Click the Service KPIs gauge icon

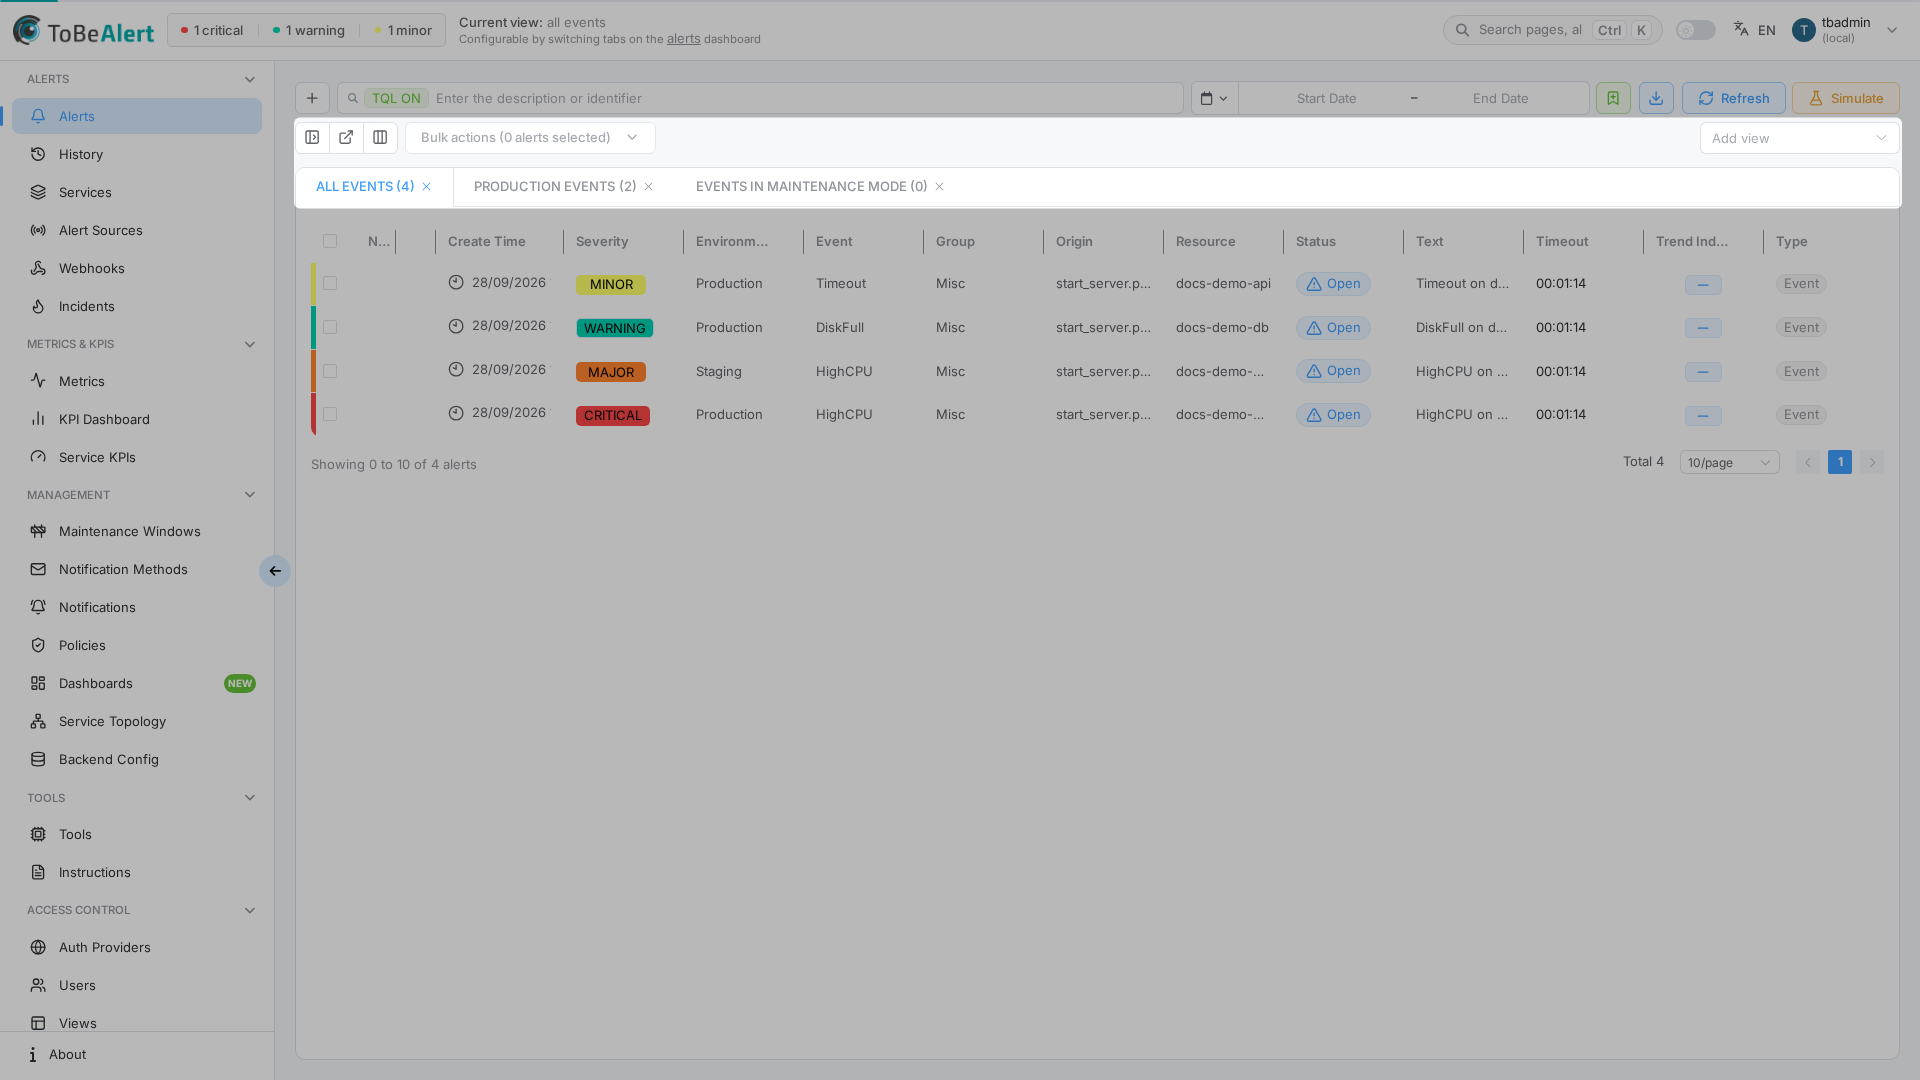(x=38, y=457)
